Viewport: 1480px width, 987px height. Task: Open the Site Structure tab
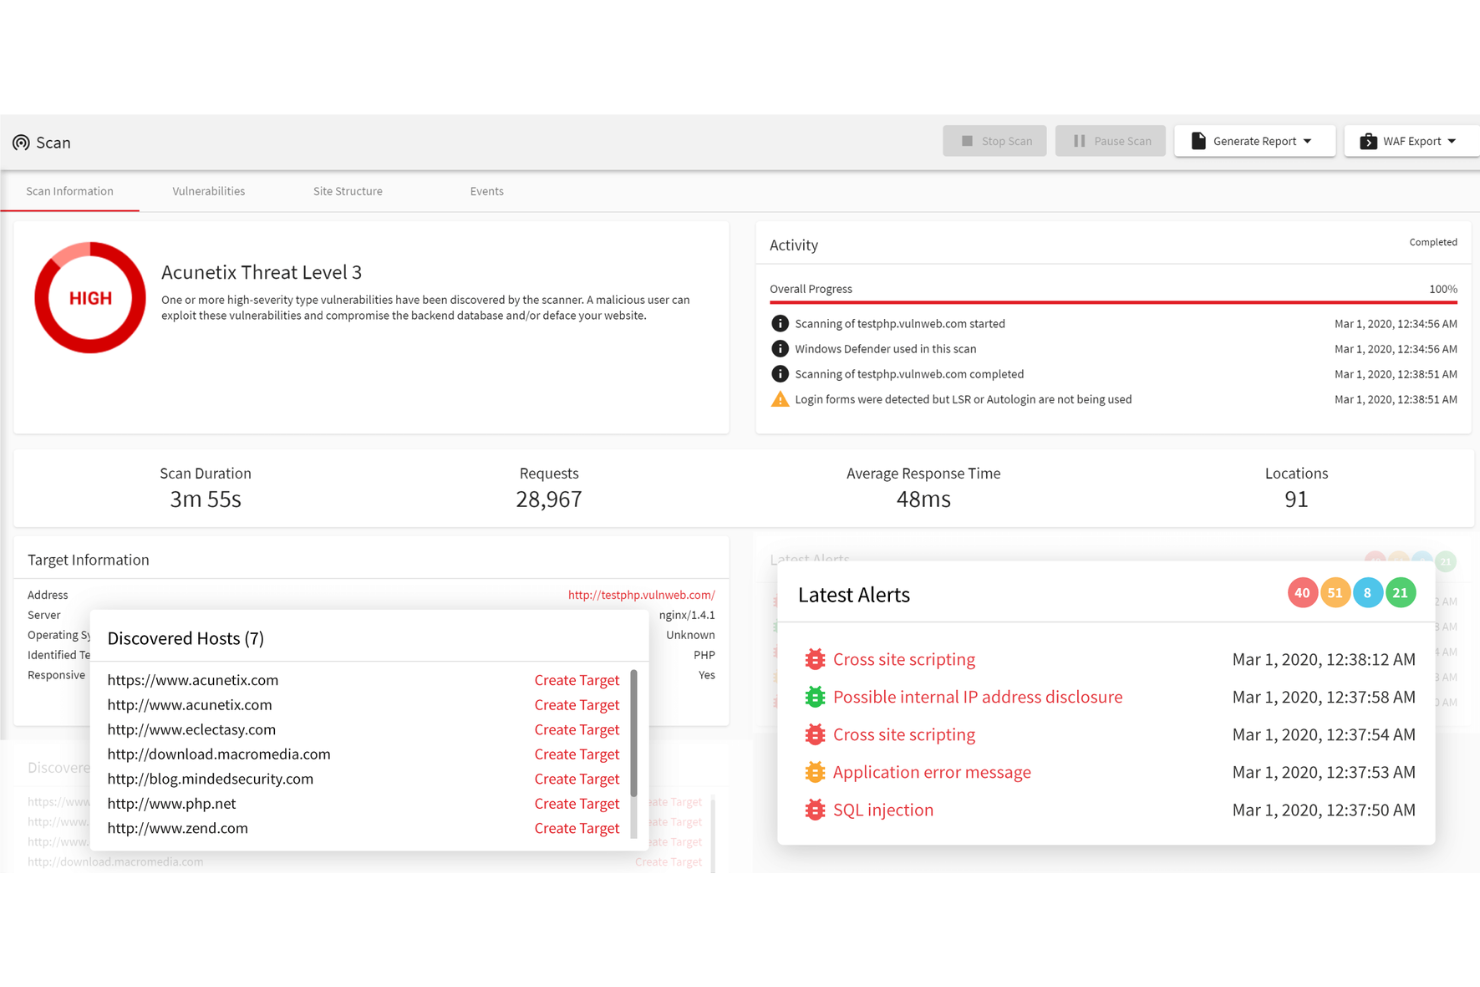click(347, 191)
